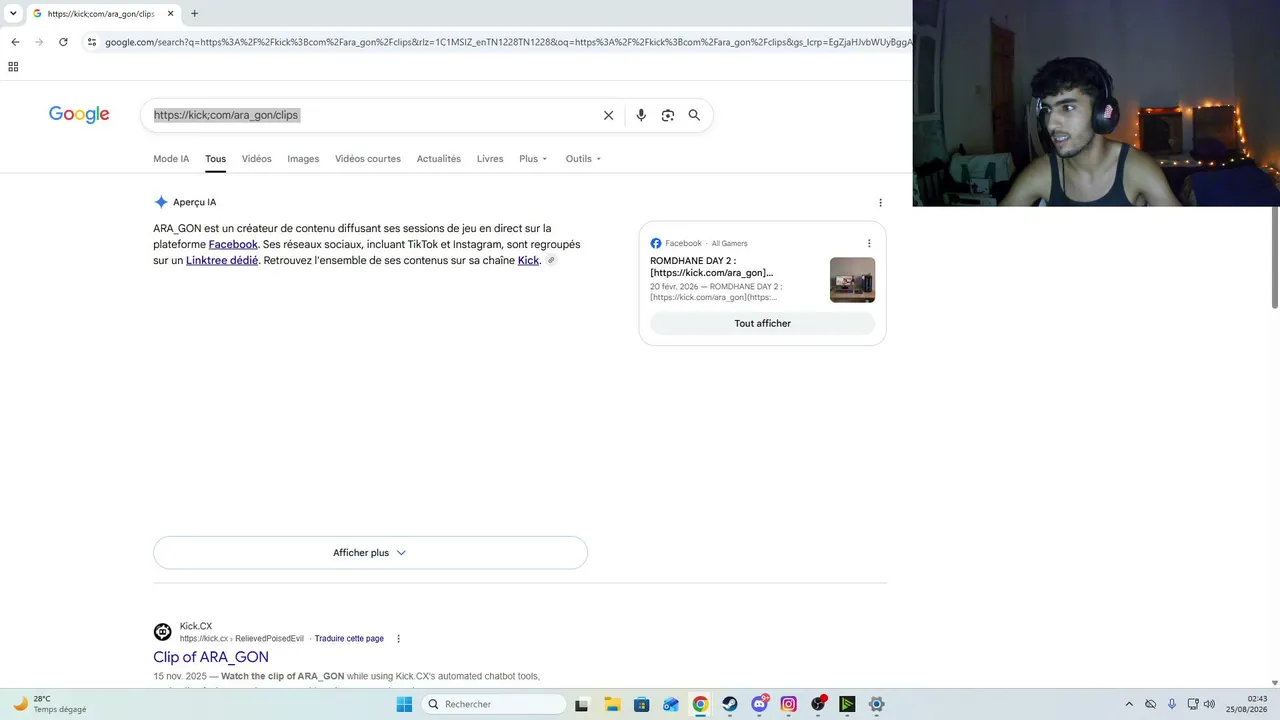Image resolution: width=1280 pixels, height=720 pixels.
Task: Switch to Vidéos results tab
Action: [x=257, y=159]
